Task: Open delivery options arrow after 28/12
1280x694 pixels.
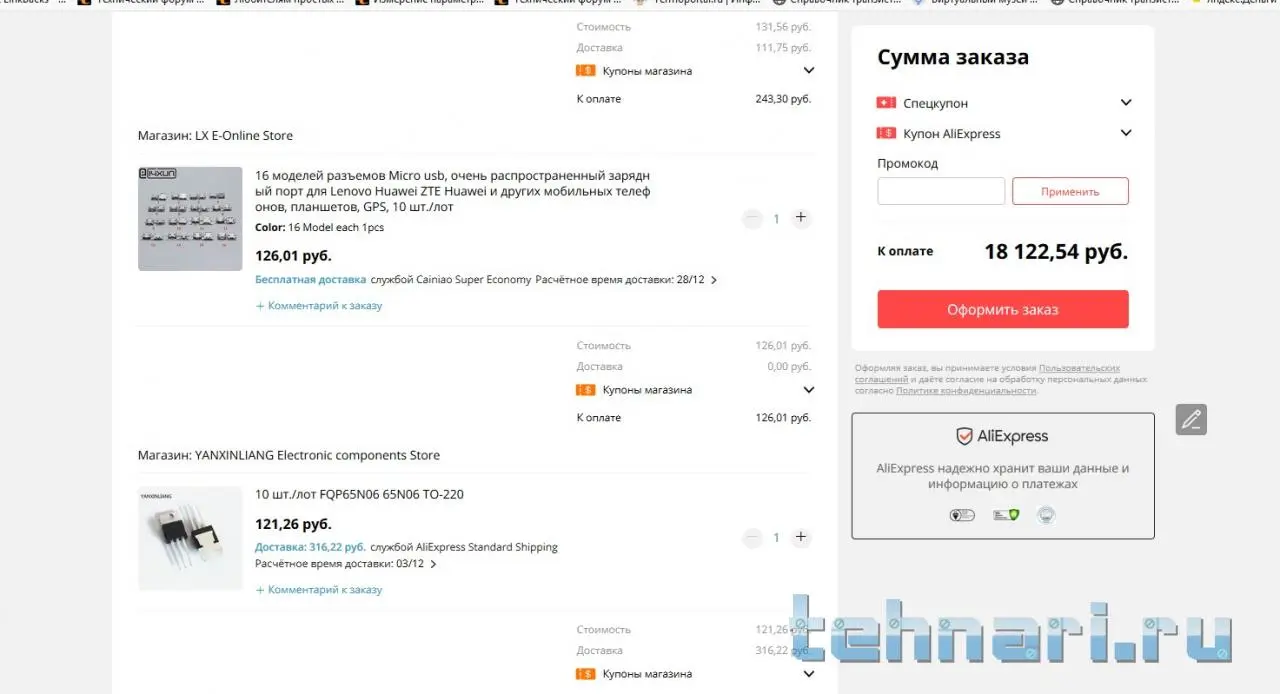Action: [713, 281]
